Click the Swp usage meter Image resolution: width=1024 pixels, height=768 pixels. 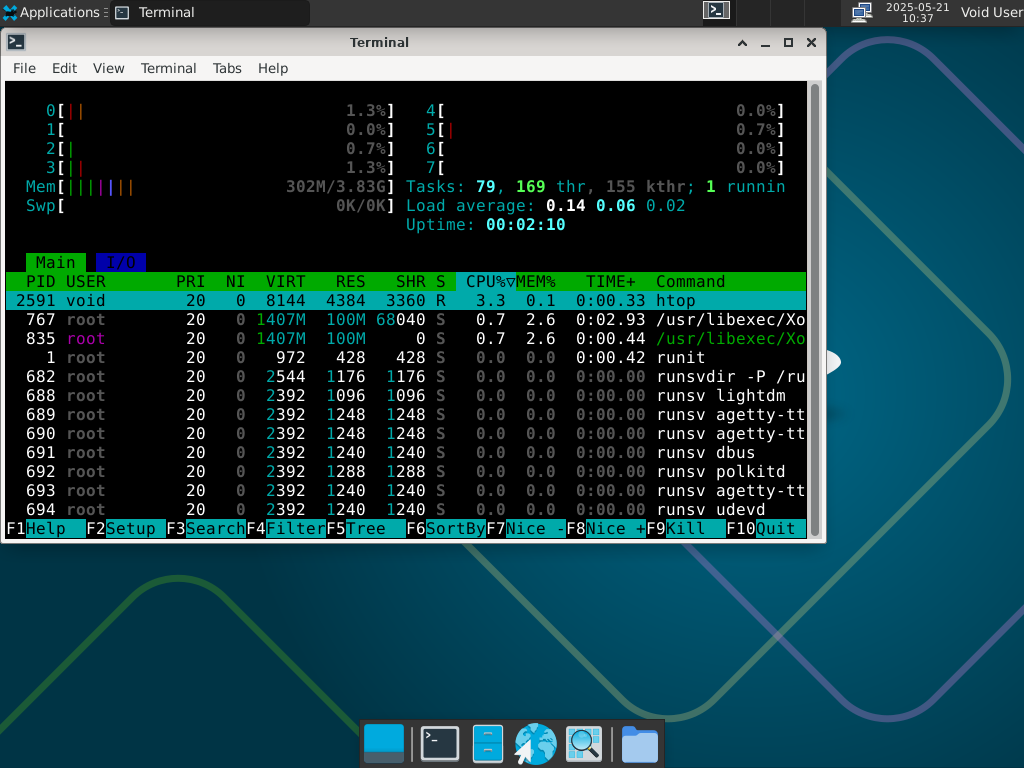(210, 206)
